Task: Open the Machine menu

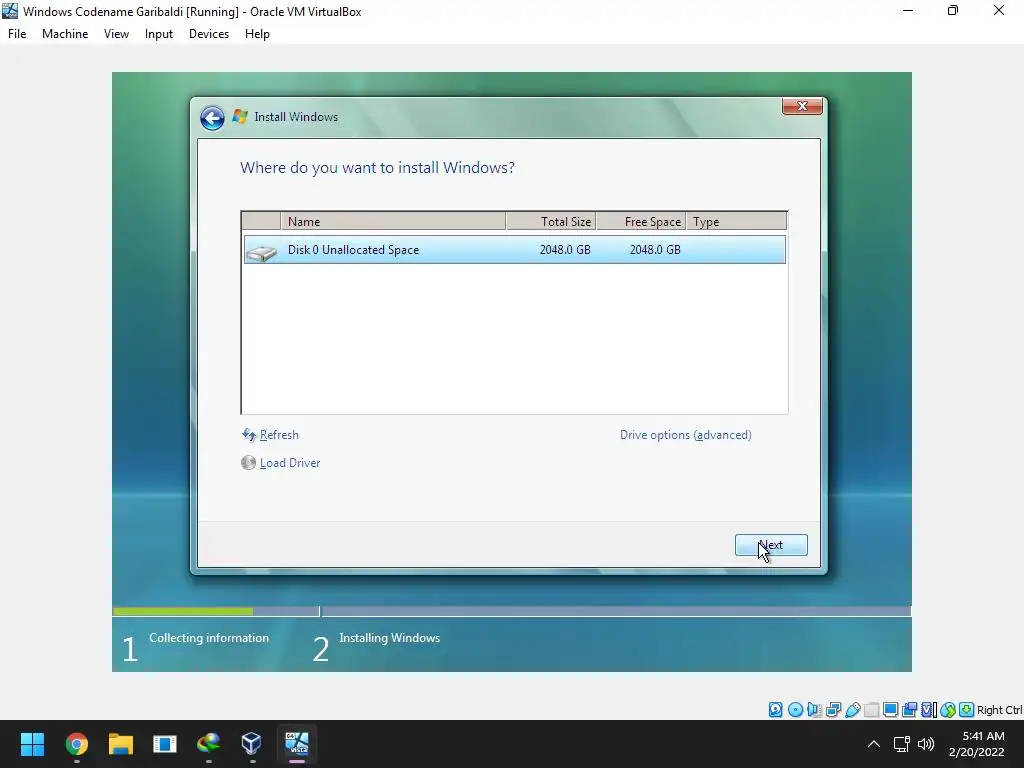Action: point(65,34)
